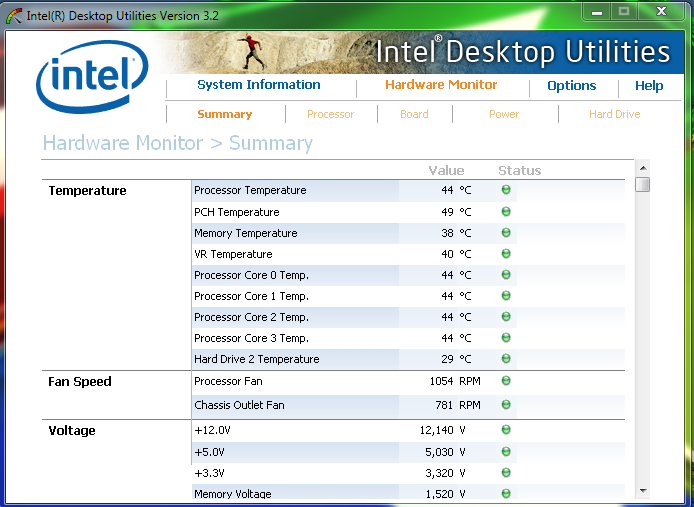Switch to the Board sub-tab
Image resolution: width=694 pixels, height=507 pixels.
414,114
